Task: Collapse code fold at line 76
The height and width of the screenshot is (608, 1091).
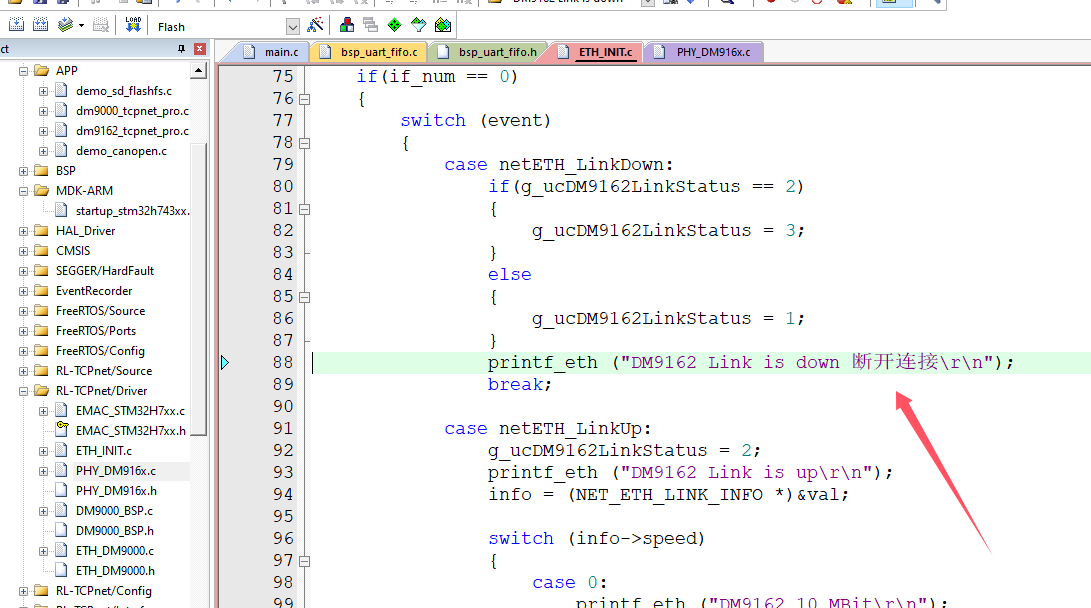Action: (x=304, y=99)
